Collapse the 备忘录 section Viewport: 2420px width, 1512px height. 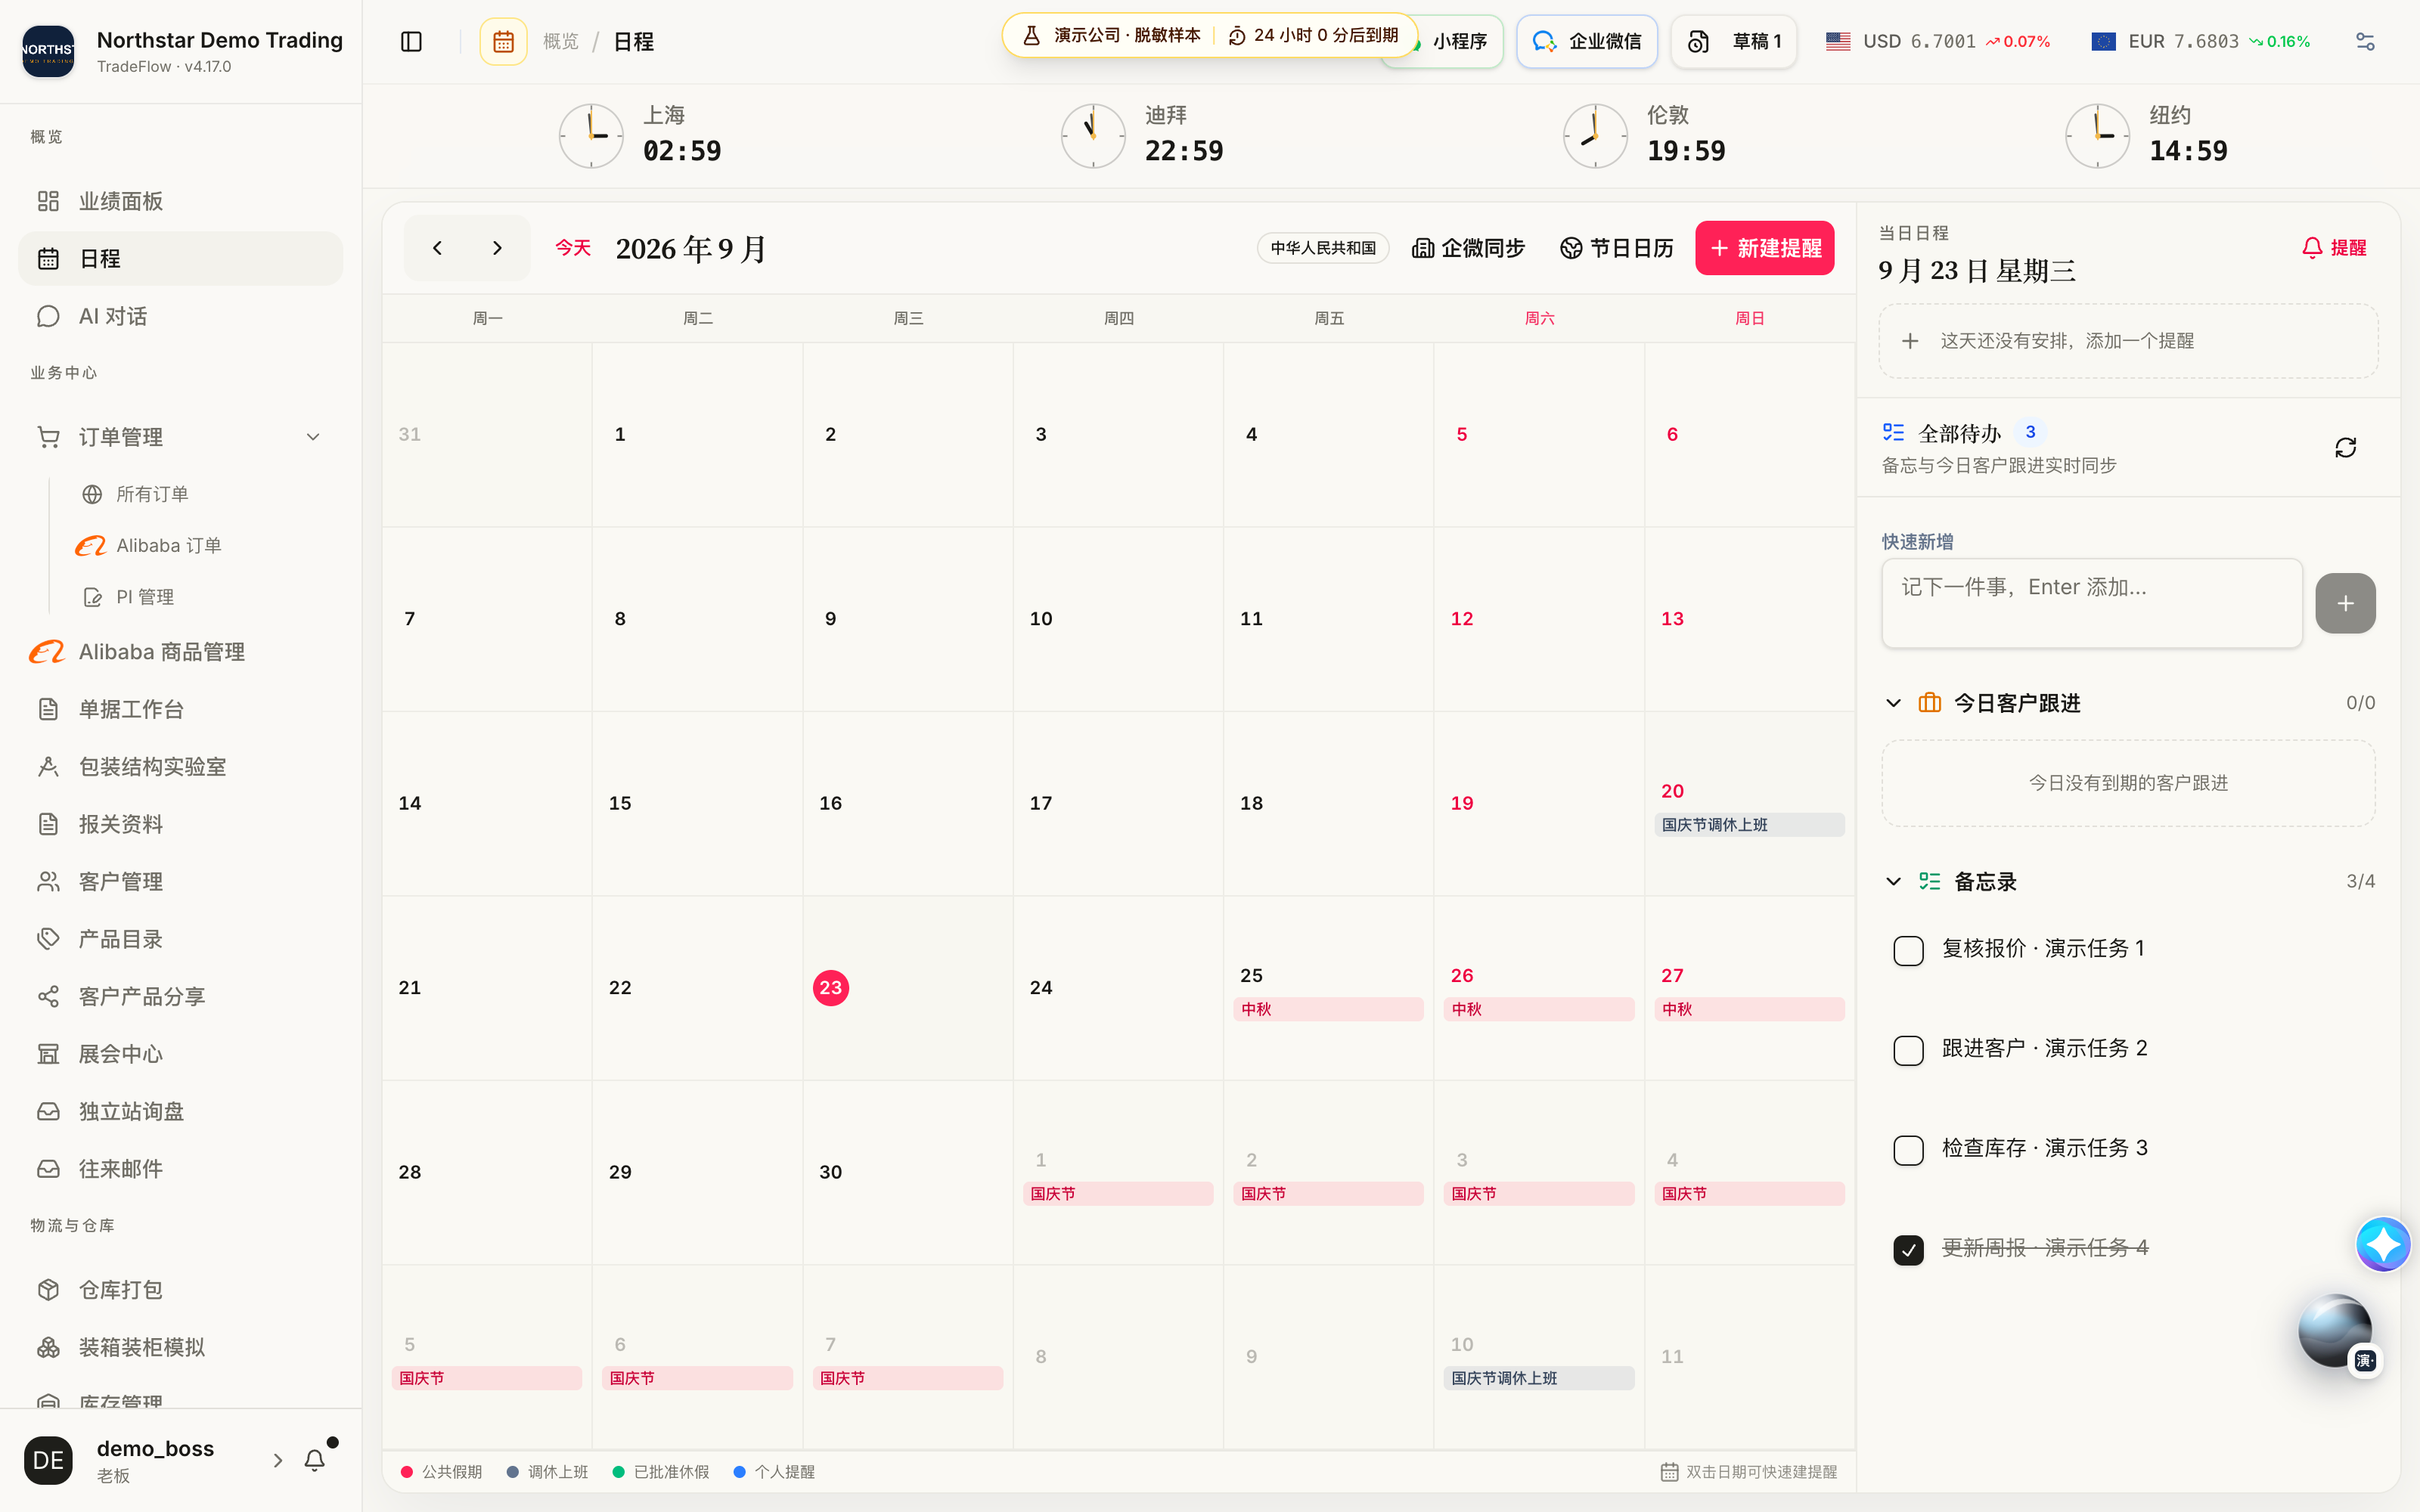[x=1893, y=881]
